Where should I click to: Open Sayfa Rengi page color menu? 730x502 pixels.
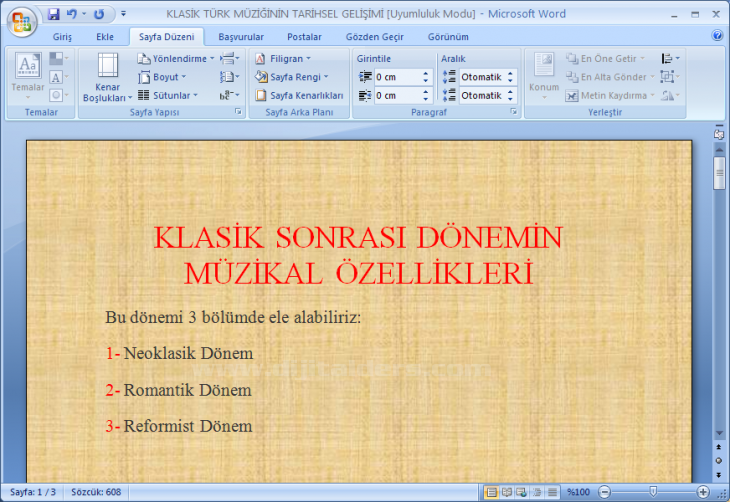292,77
